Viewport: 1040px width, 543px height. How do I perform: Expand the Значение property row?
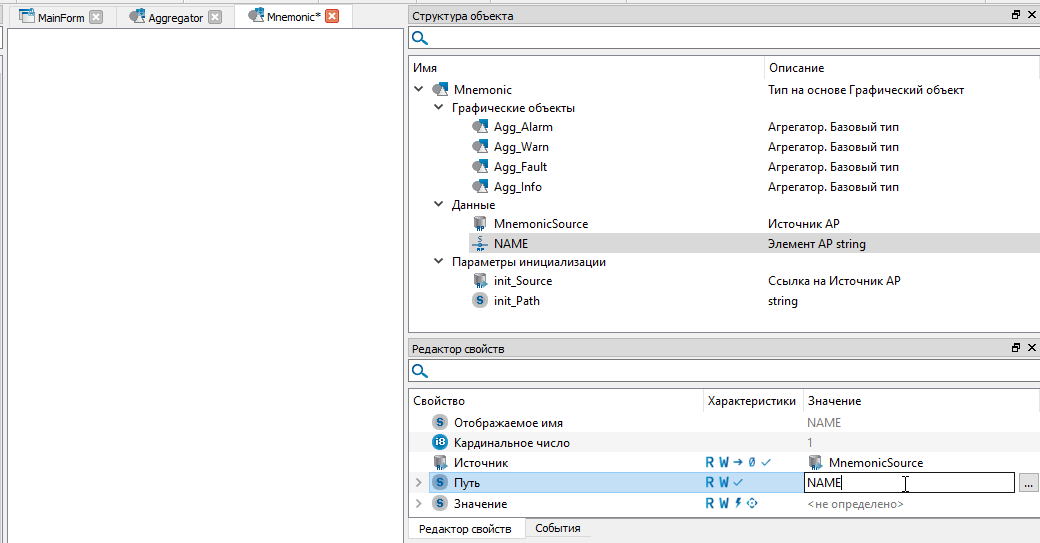[419, 504]
